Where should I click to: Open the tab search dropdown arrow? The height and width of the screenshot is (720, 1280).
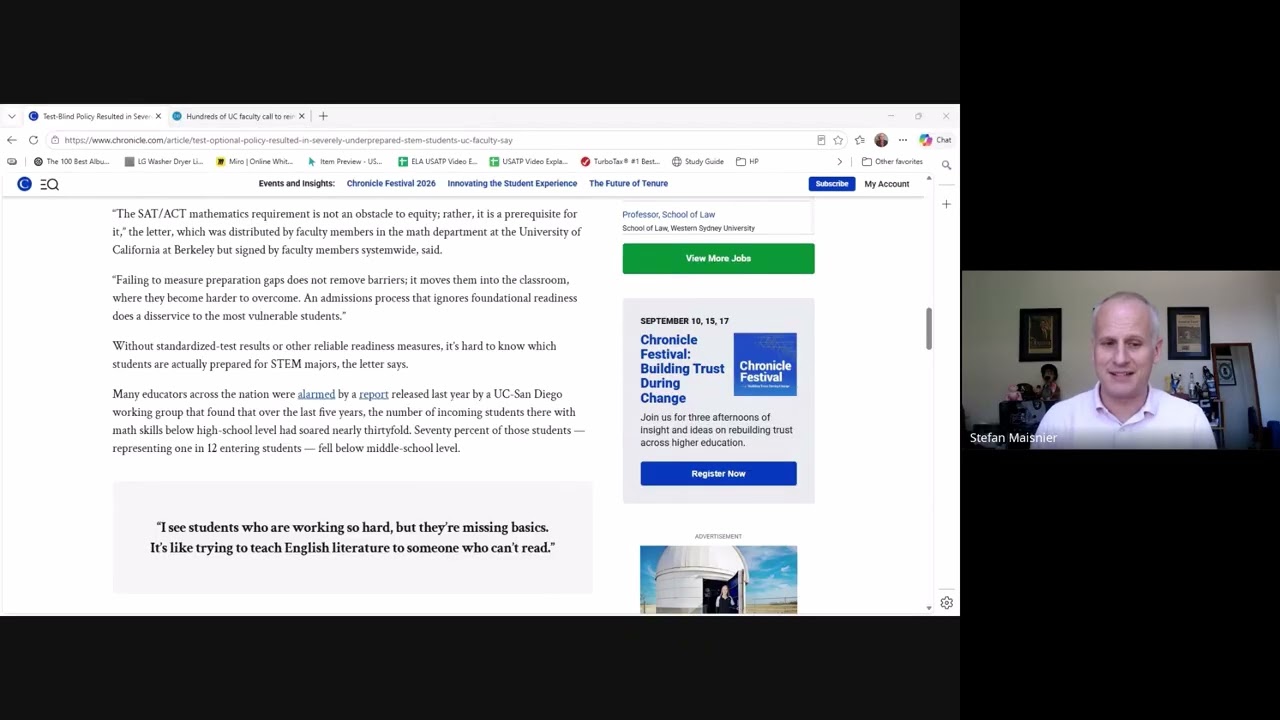[11, 116]
